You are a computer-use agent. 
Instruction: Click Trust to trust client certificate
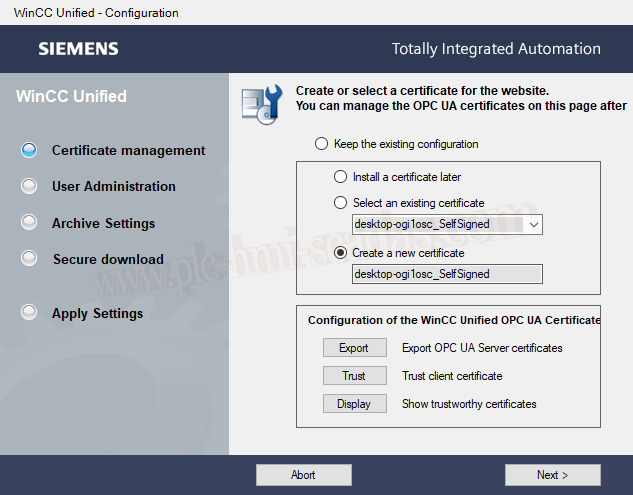point(354,376)
